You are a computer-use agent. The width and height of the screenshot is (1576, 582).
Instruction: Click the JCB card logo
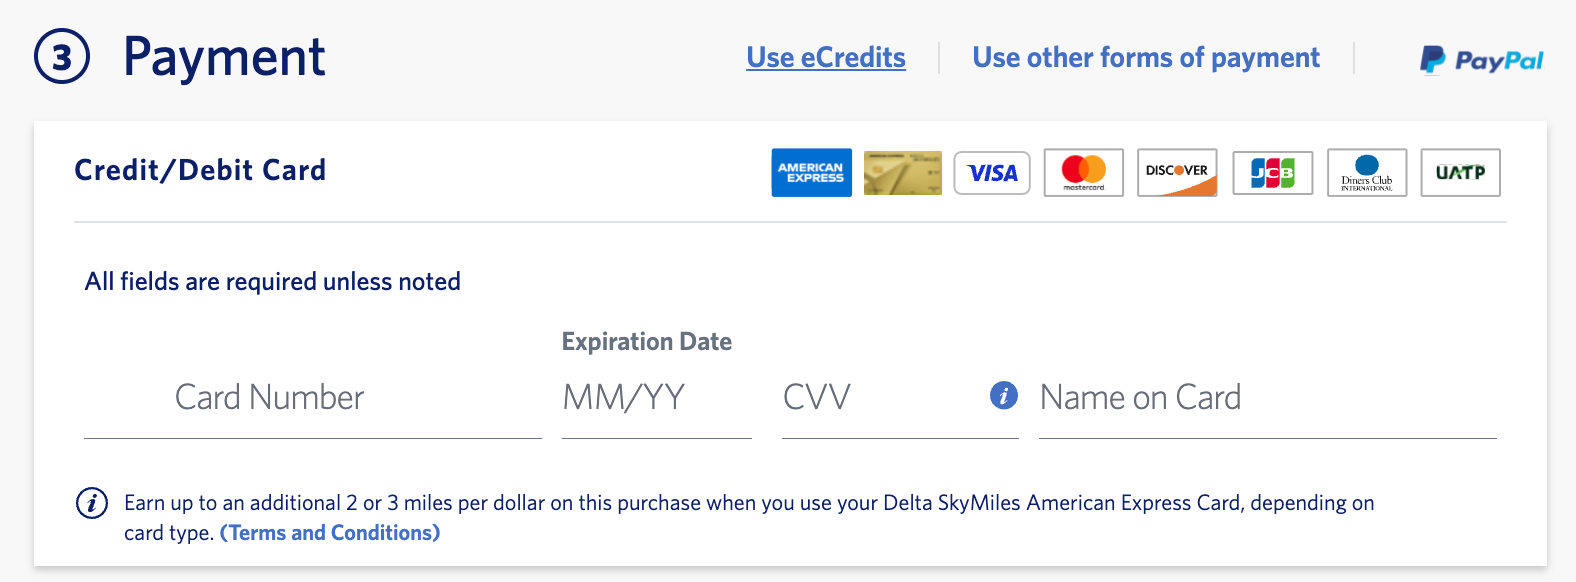(1272, 173)
